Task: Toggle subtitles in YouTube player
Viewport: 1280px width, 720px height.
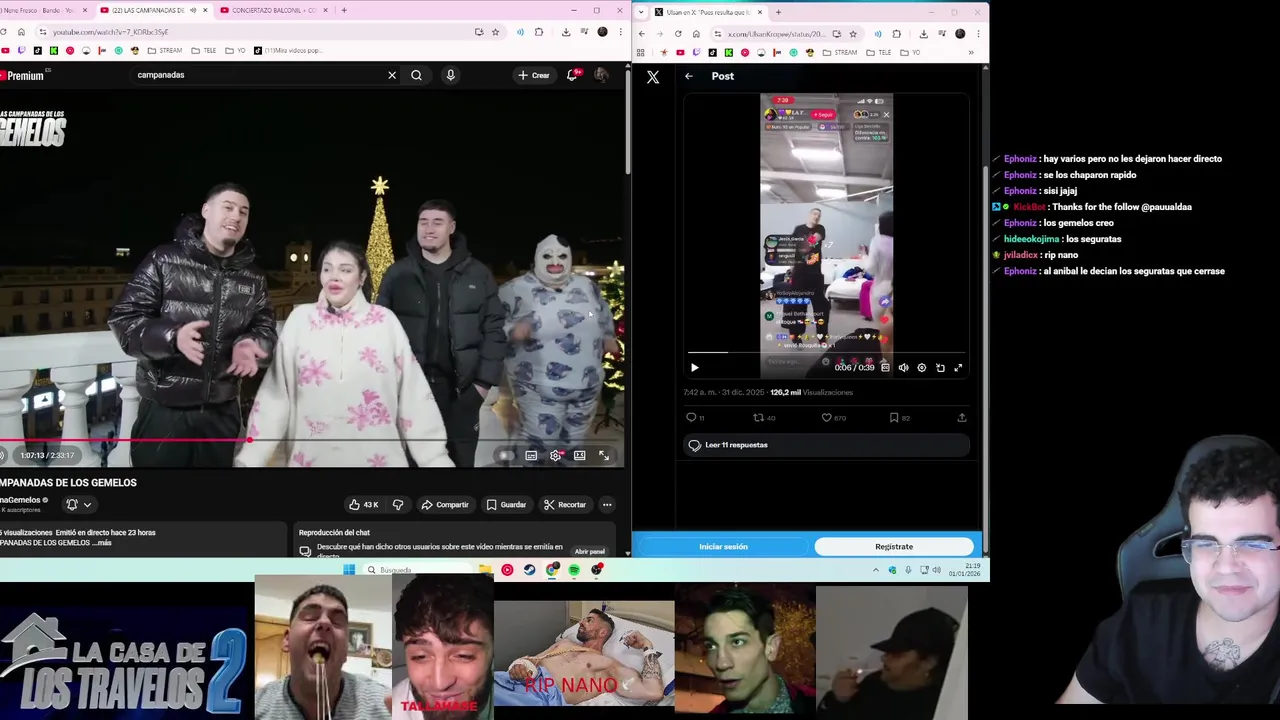Action: (531, 456)
